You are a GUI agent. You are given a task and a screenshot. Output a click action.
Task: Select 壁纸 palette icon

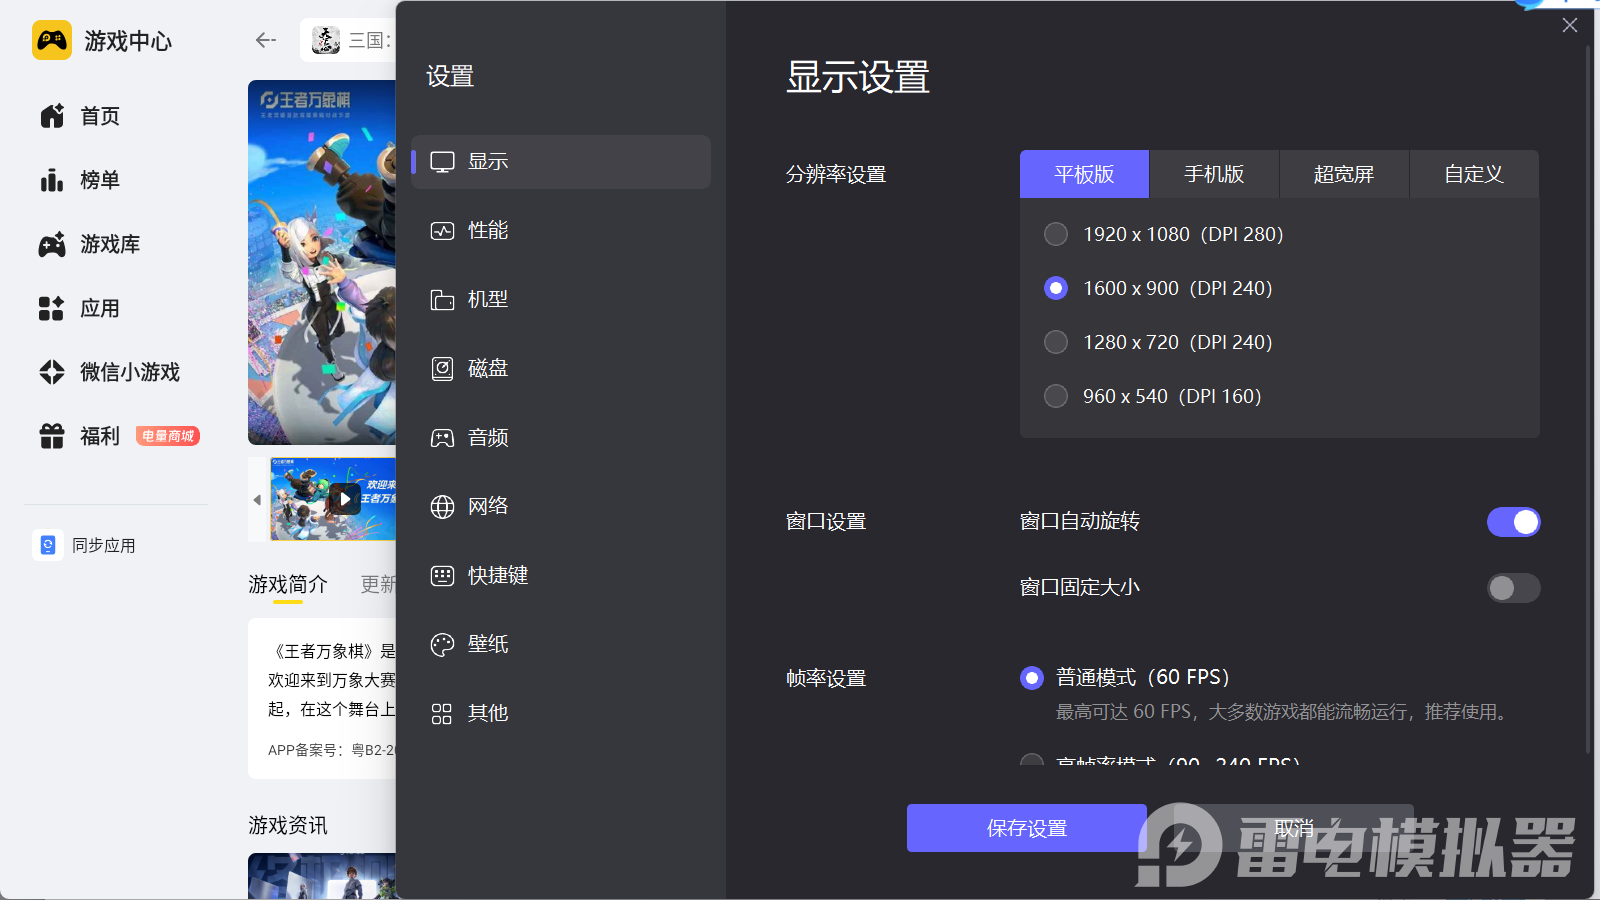click(x=442, y=645)
